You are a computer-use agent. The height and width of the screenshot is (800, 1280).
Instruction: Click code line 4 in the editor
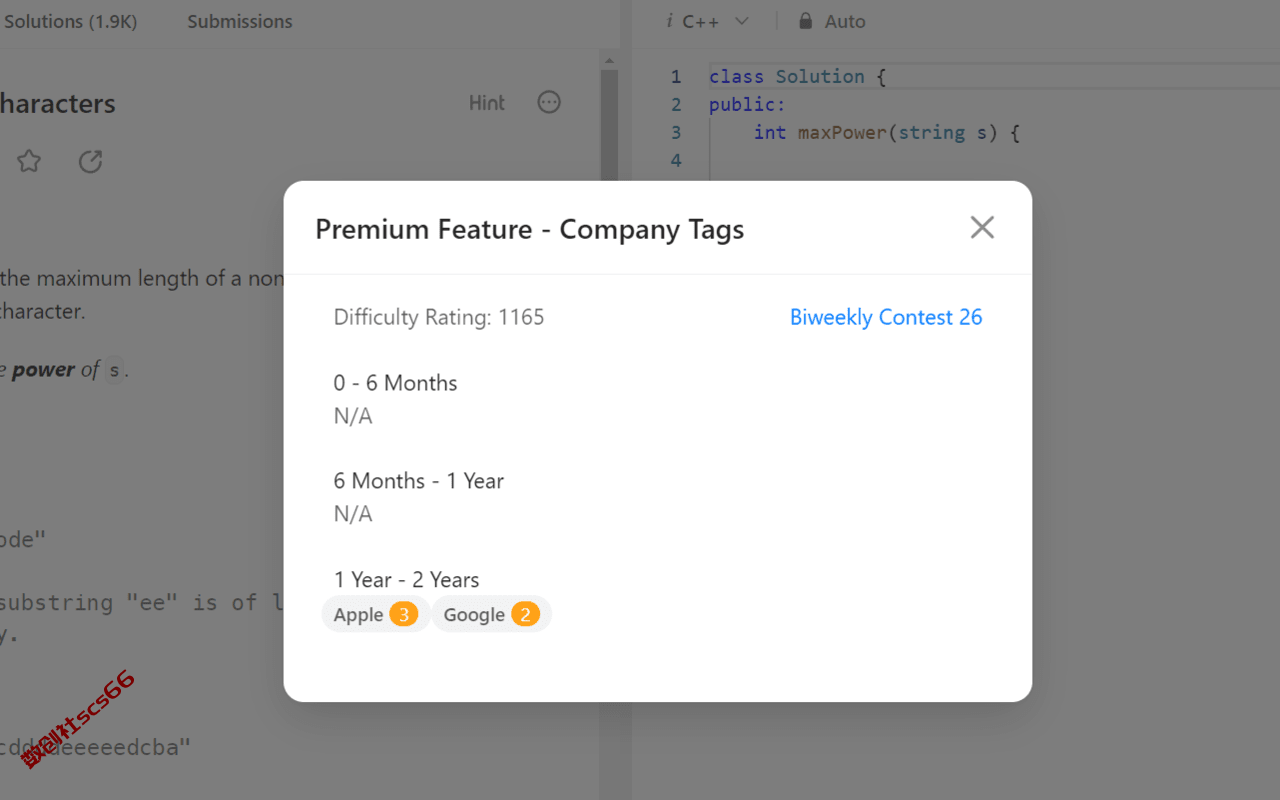tap(990, 160)
